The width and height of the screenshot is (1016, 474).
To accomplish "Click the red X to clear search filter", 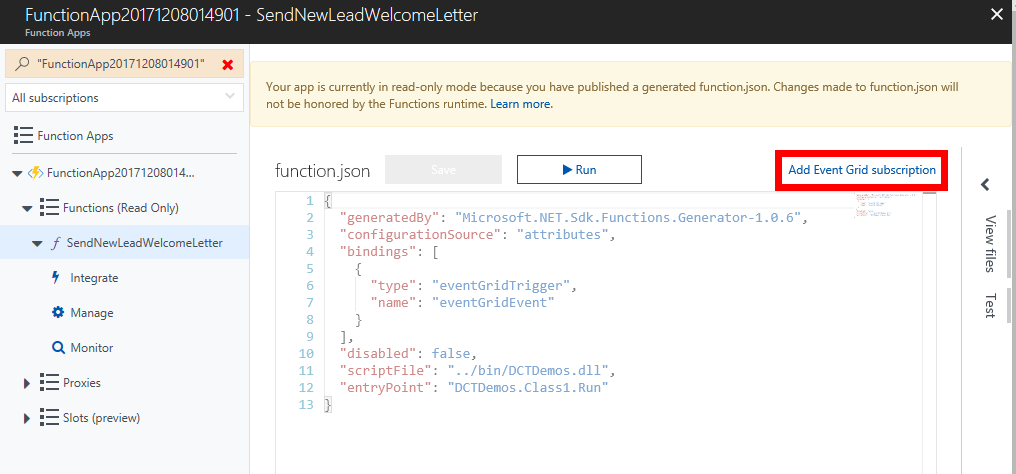I will [x=228, y=64].
